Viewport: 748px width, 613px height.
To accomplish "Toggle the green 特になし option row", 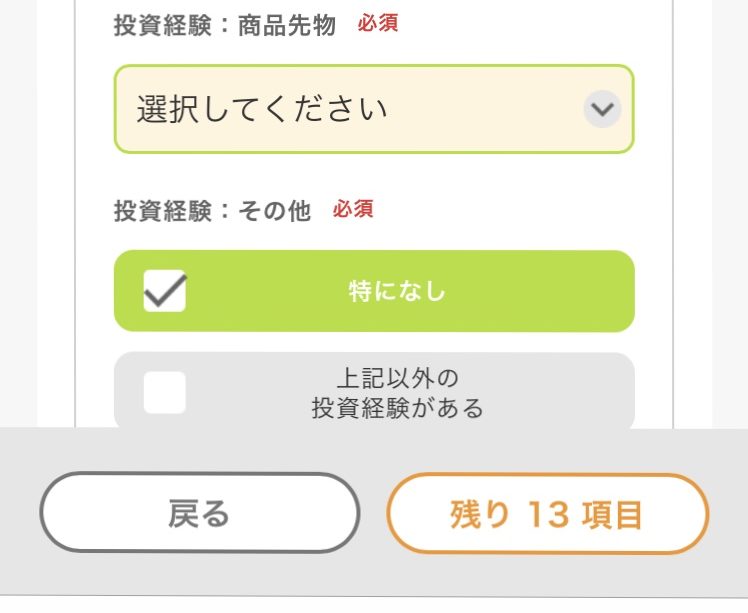I will point(374,291).
